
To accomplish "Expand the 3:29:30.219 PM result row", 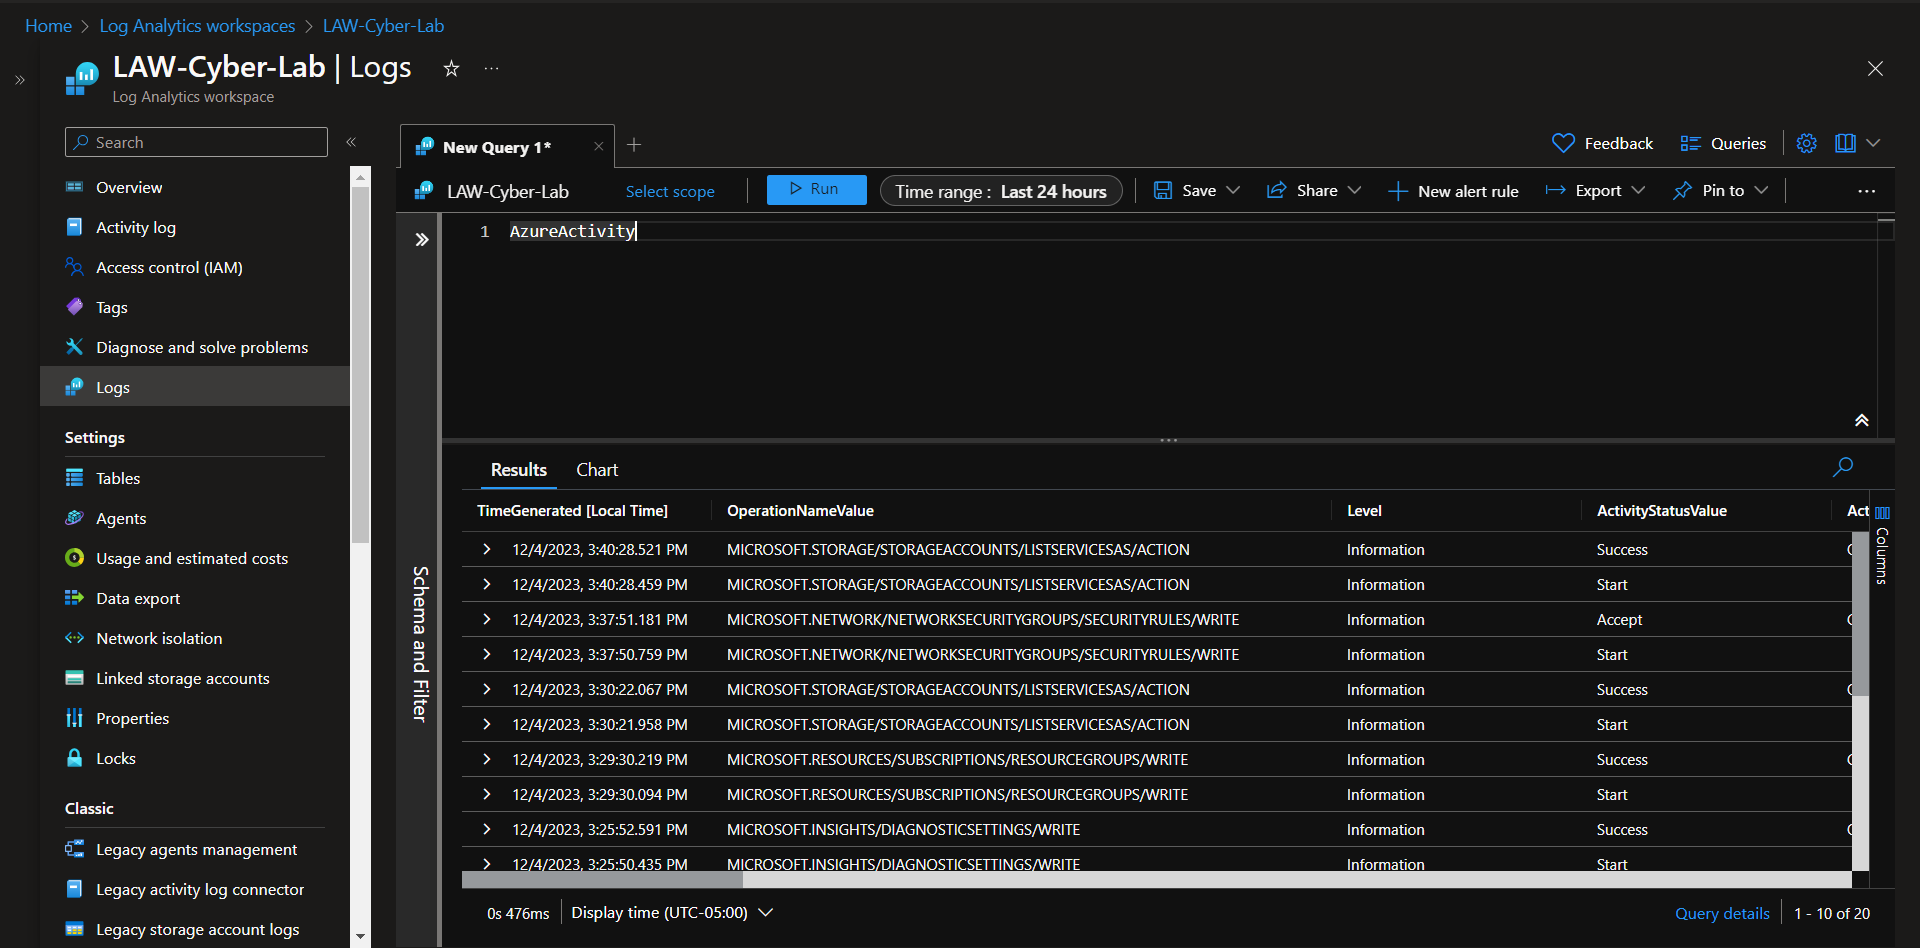I will (487, 759).
